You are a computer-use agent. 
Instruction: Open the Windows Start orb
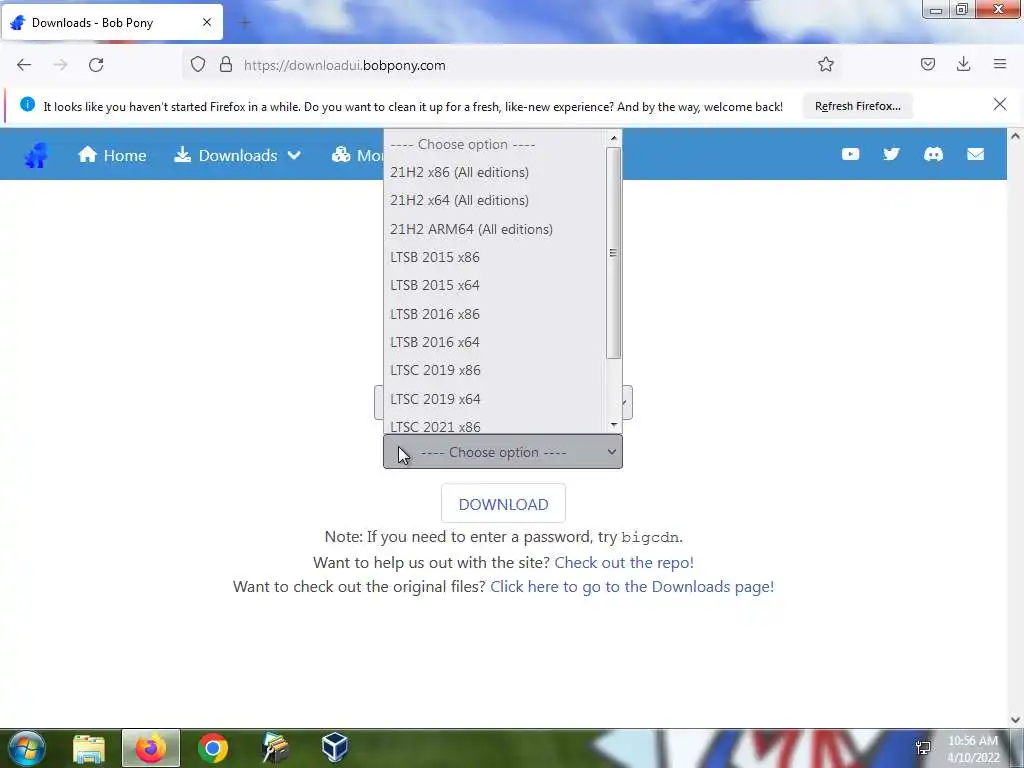27,748
